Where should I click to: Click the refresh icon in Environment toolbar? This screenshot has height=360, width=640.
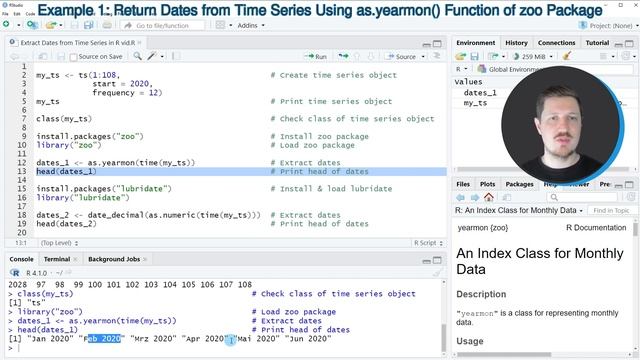point(626,56)
